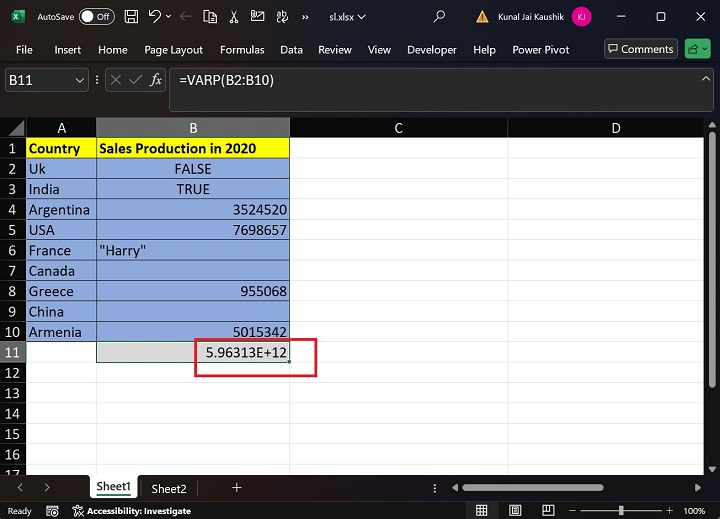Click the cell containing "Harry"
This screenshot has height=519, width=720.
193,250
